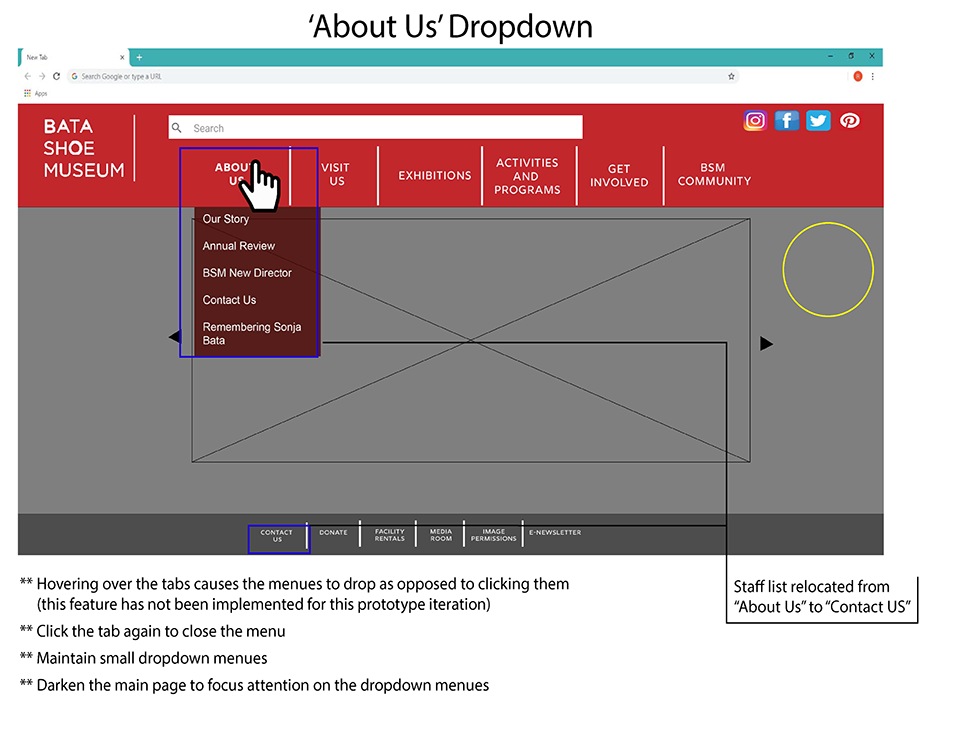Go back with browser back arrow

tap(28, 76)
